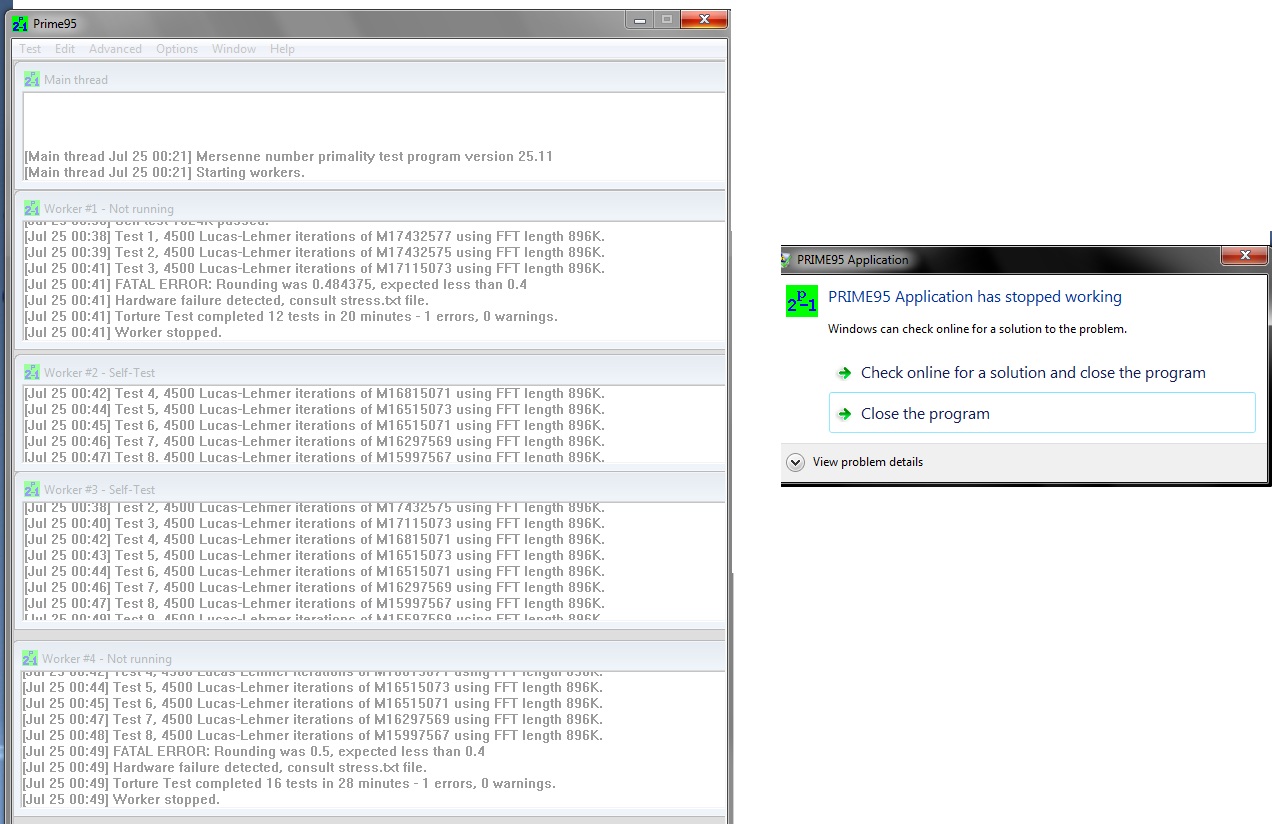Select the Worker #4 - Not running title bar
This screenshot has width=1272, height=824.
370,658
